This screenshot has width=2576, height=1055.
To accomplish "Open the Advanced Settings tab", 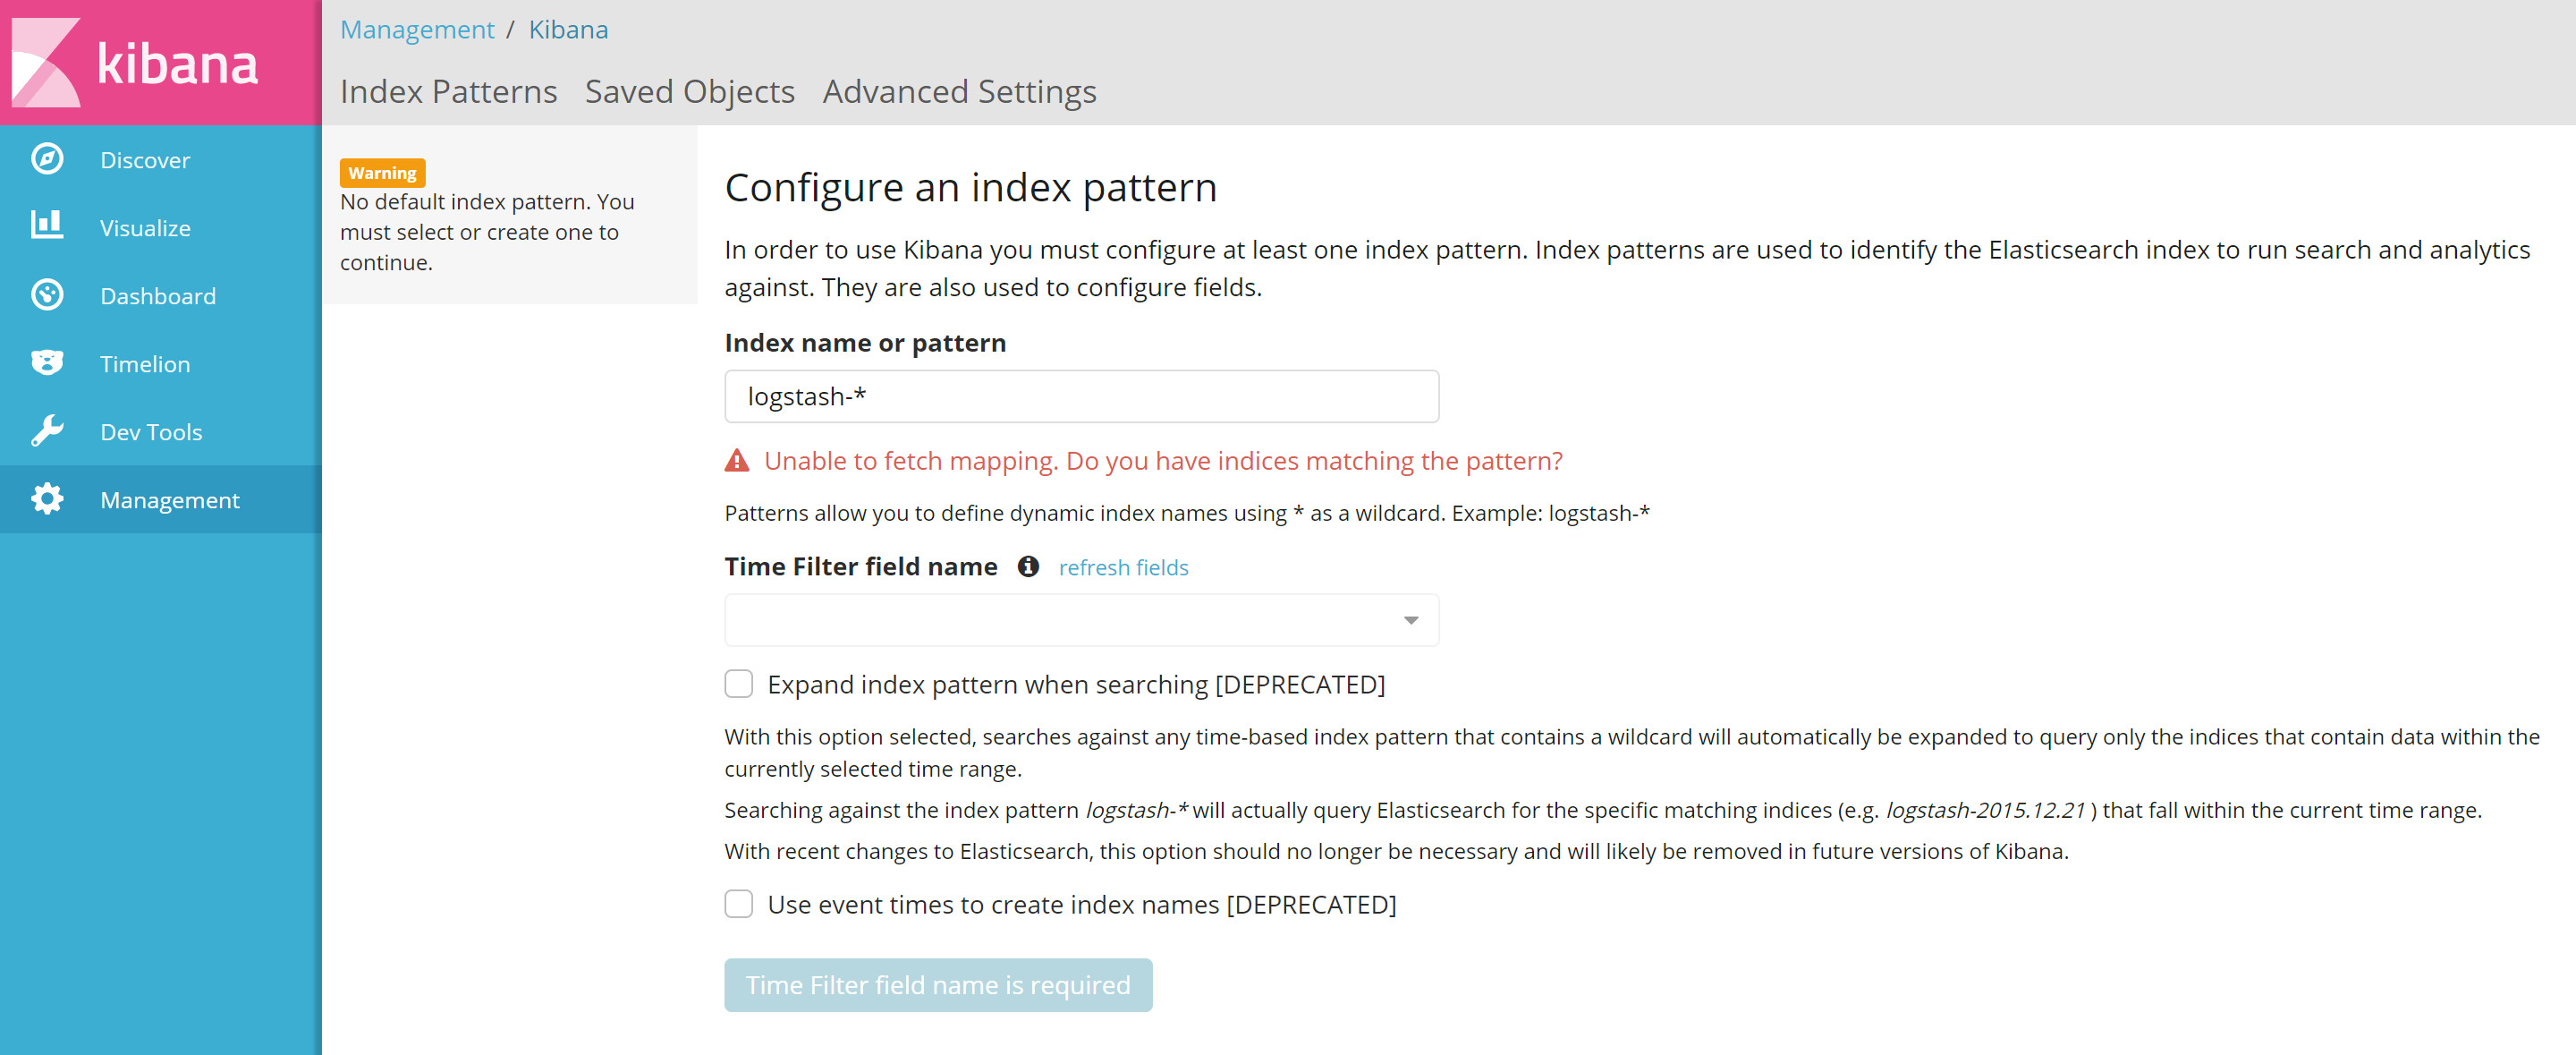I will (958, 91).
